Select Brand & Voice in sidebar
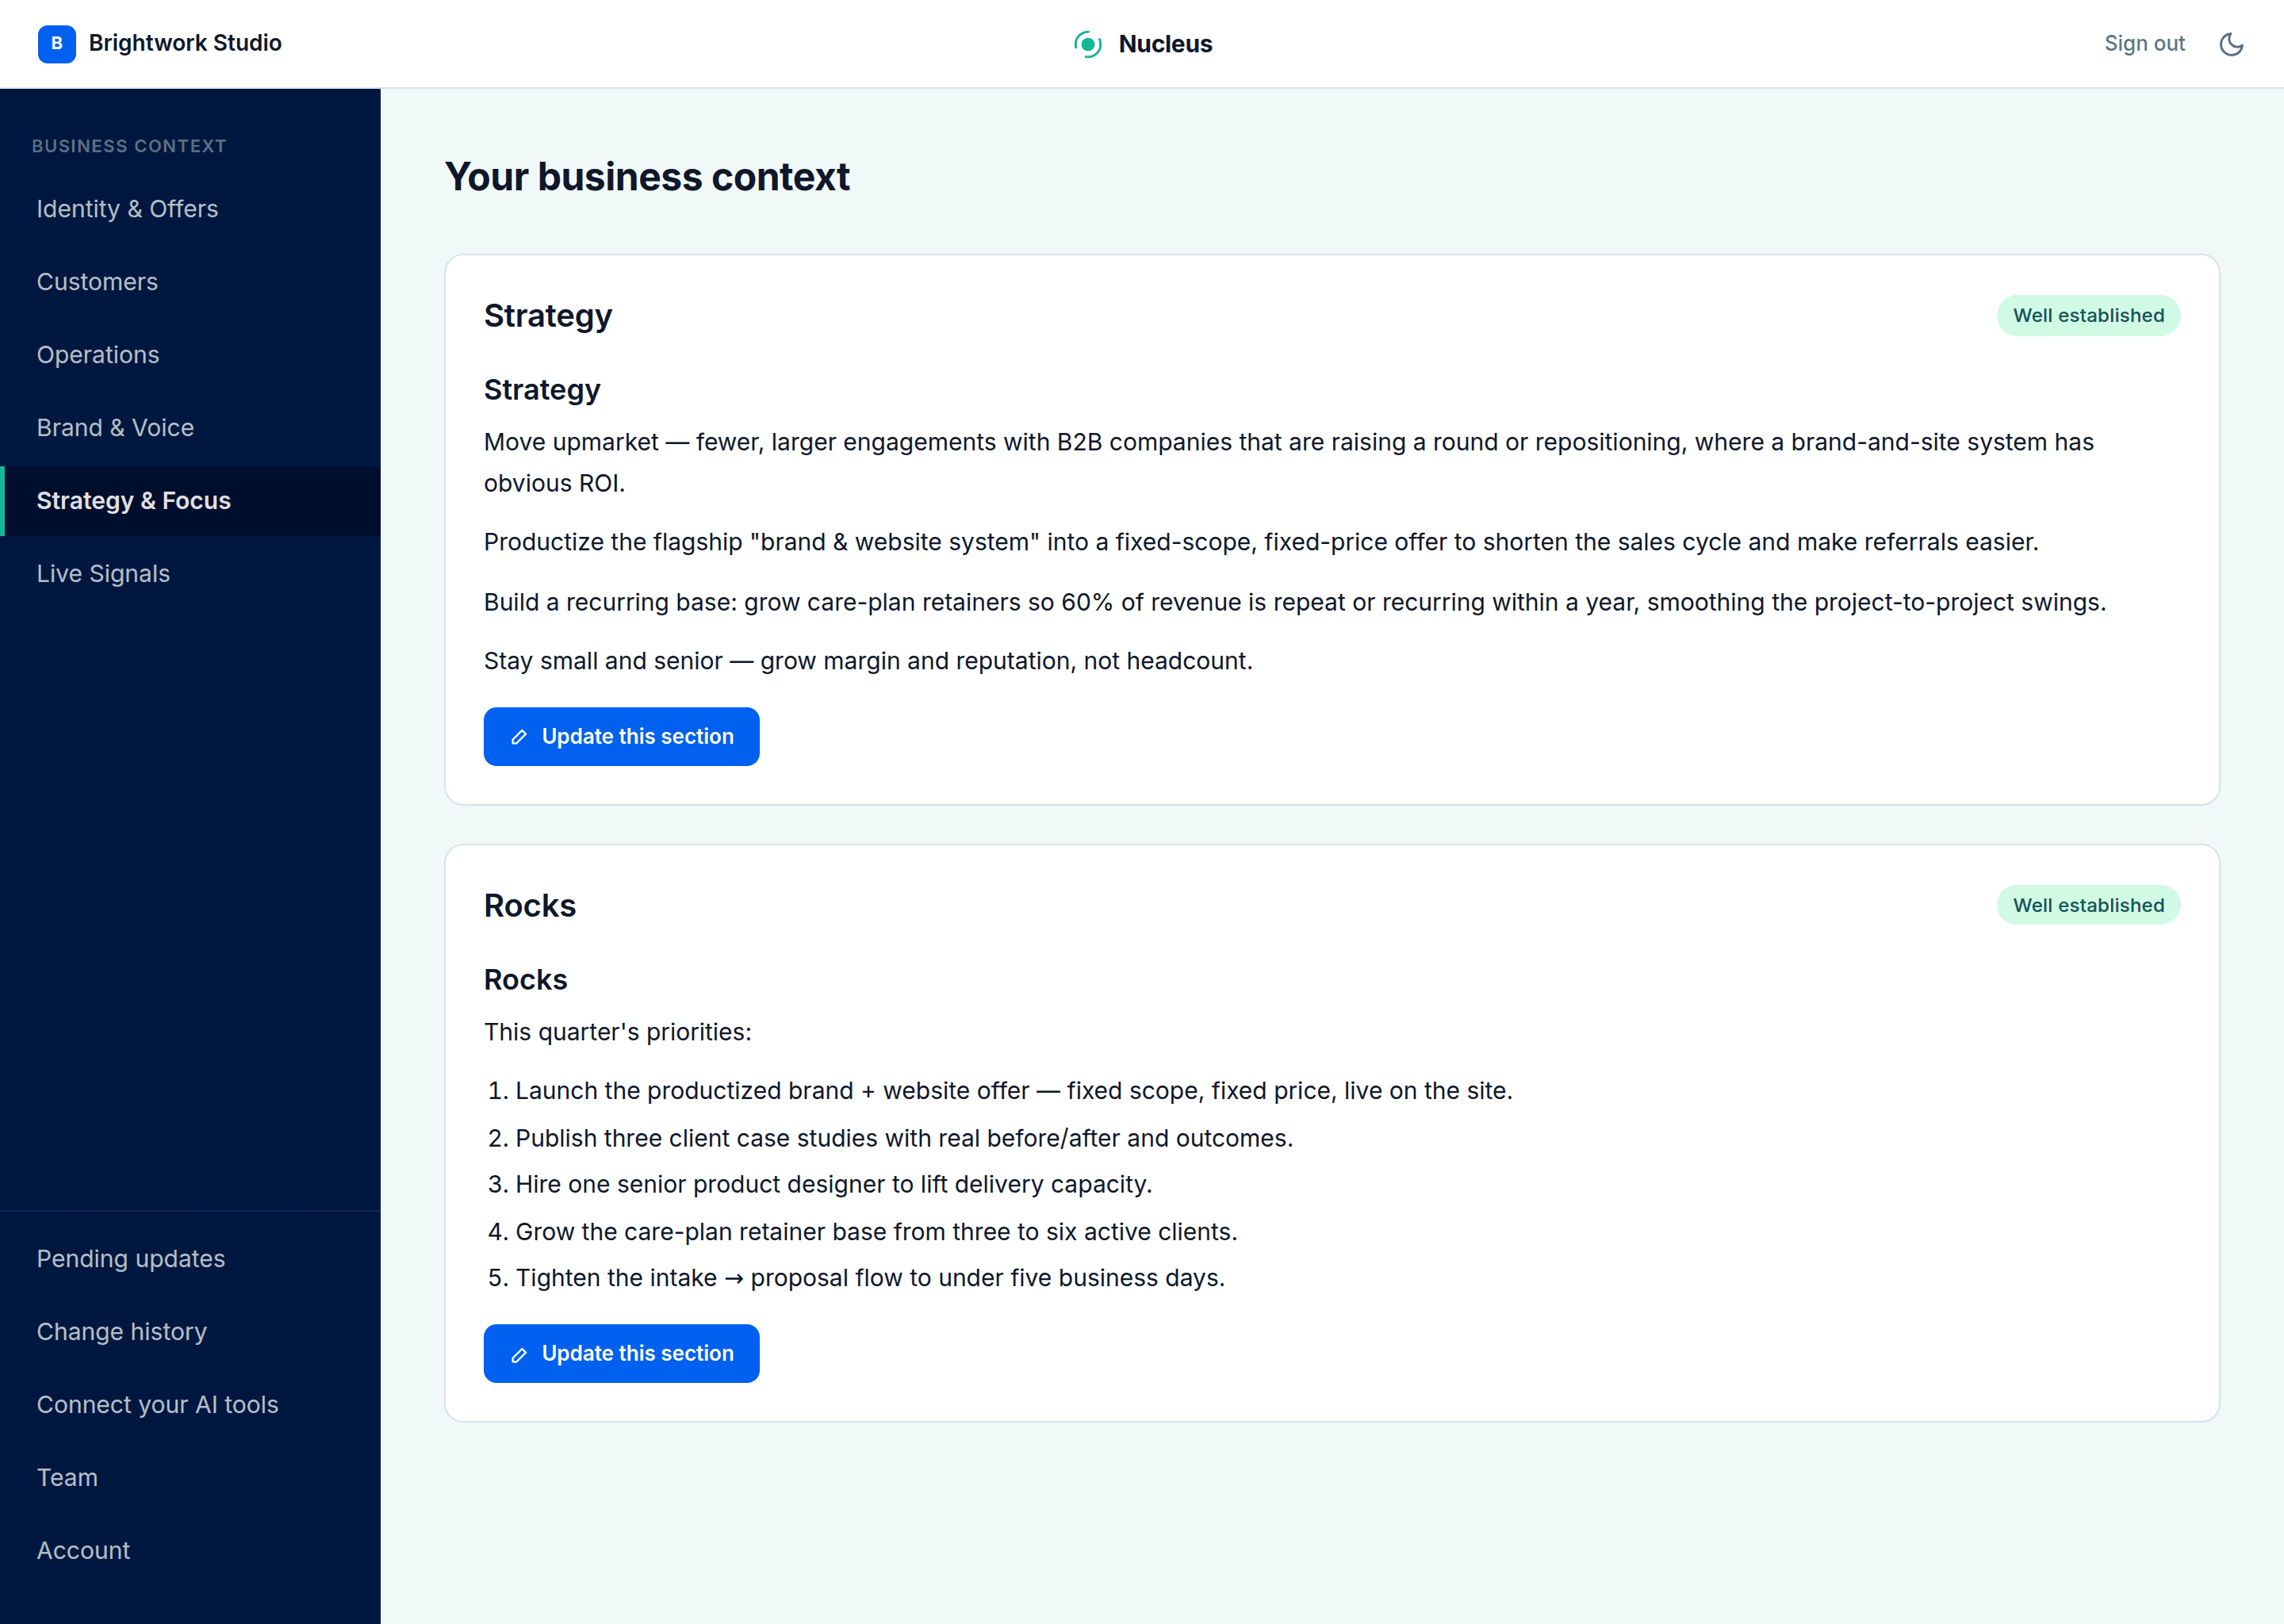Screen dimensions: 2284x1624 click(190, 428)
